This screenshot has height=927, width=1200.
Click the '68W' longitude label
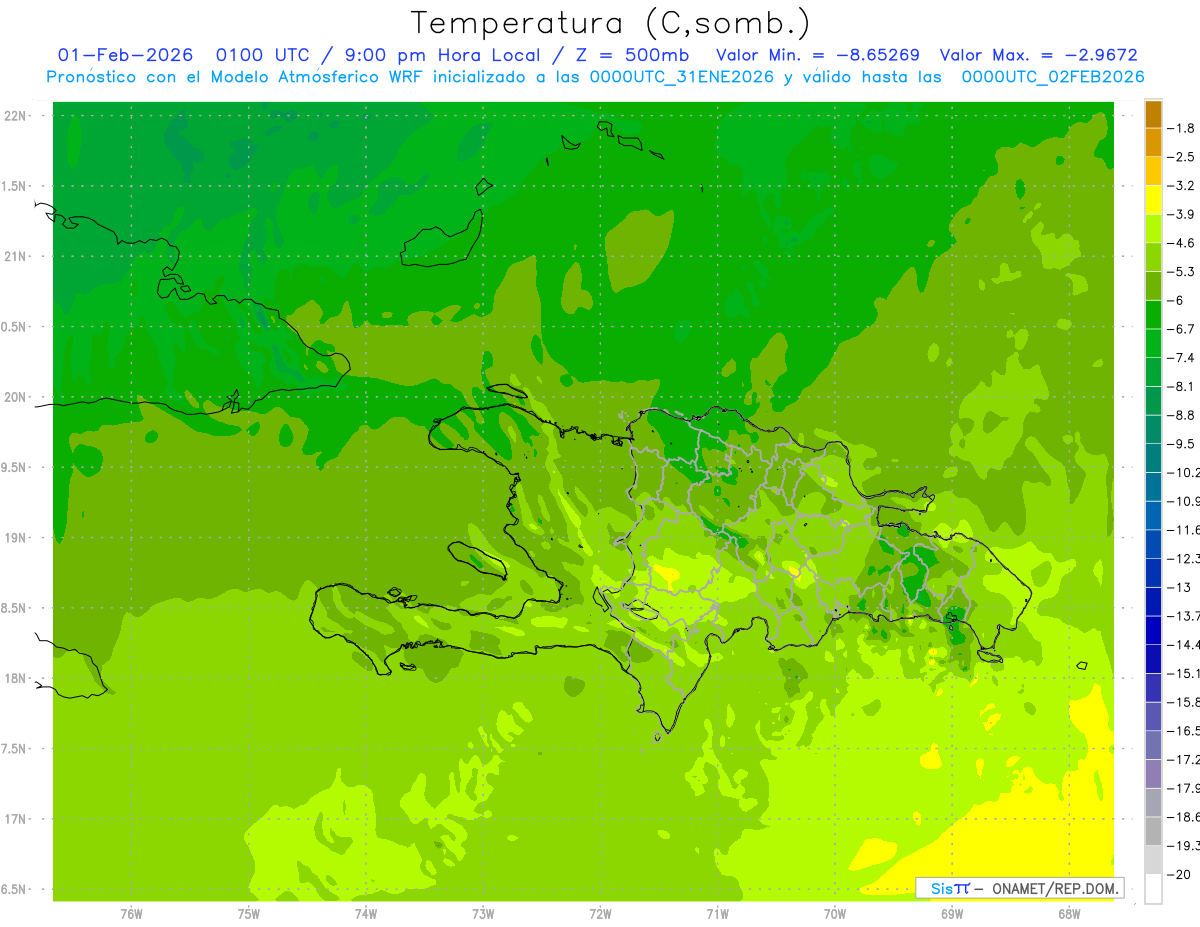1069,914
